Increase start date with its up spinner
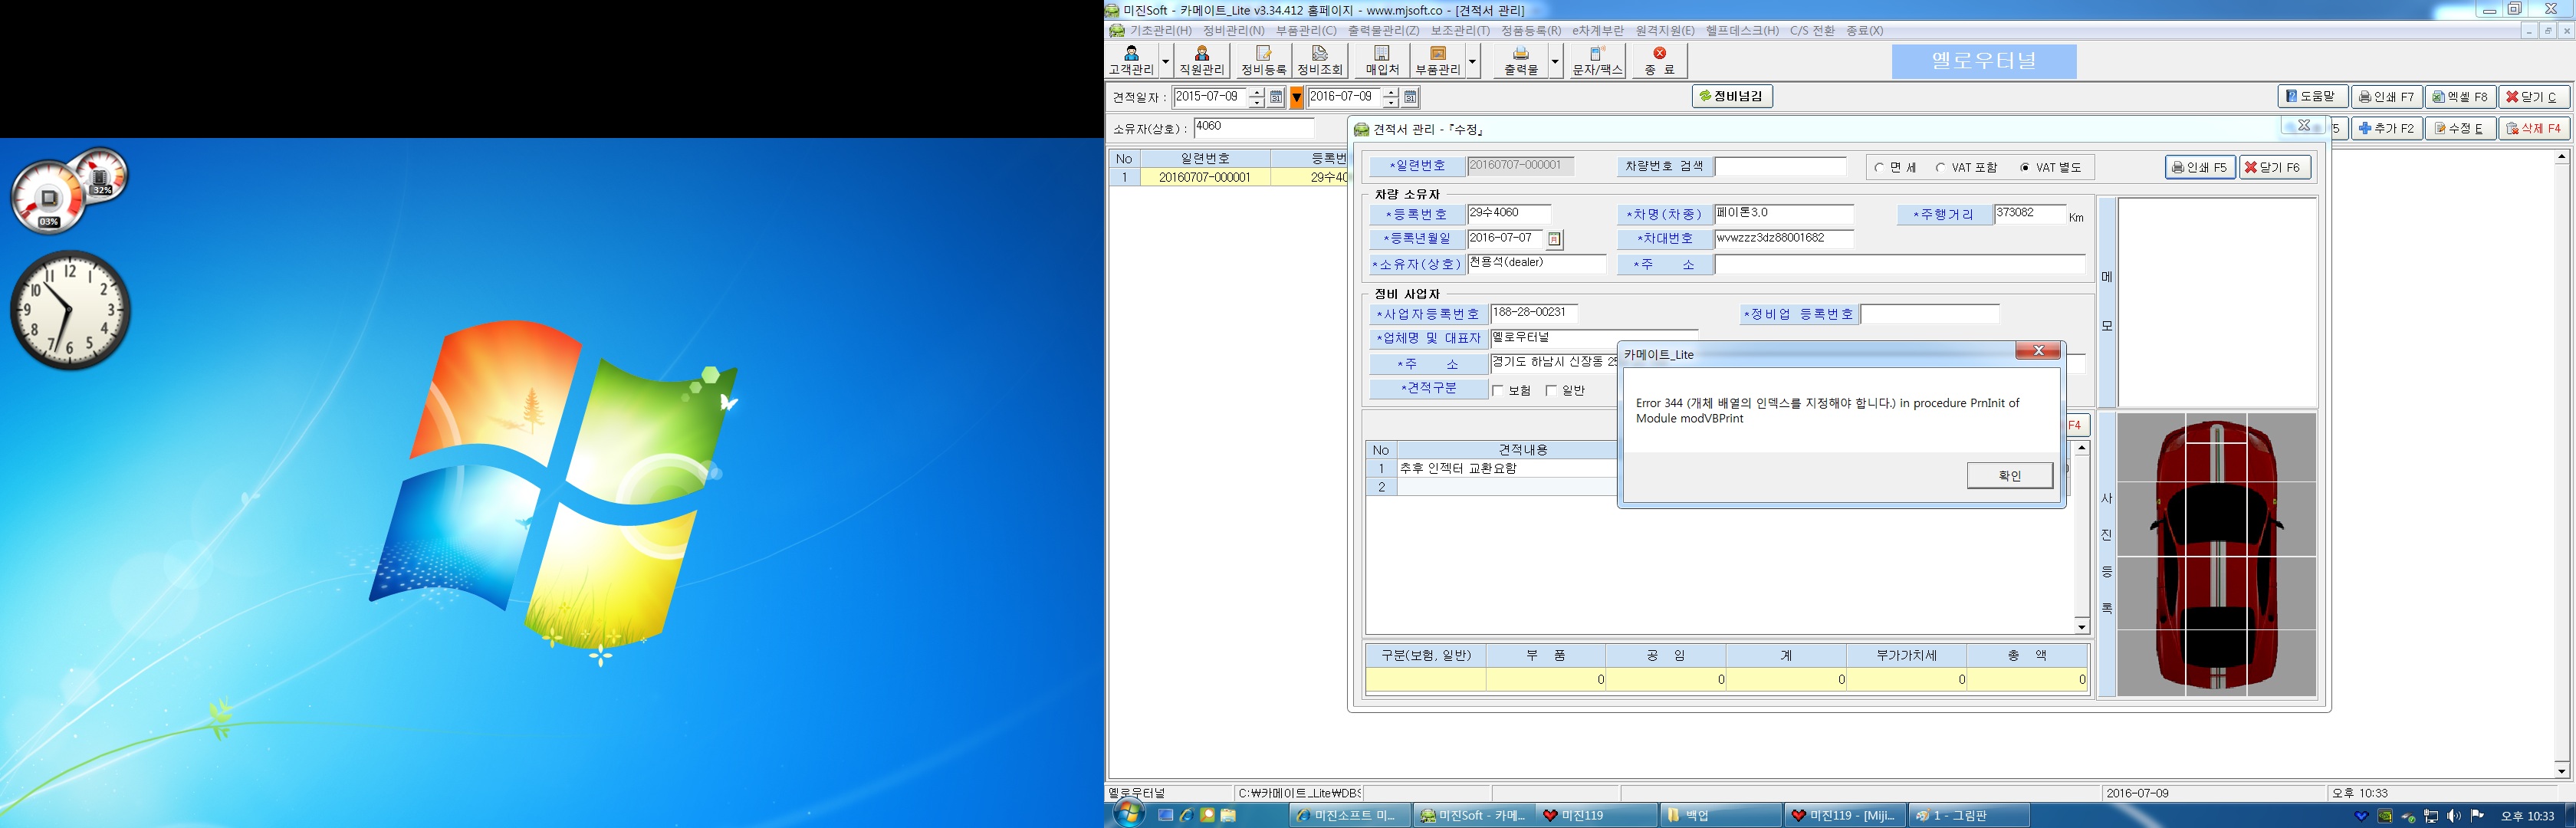 pyautogui.click(x=1257, y=92)
